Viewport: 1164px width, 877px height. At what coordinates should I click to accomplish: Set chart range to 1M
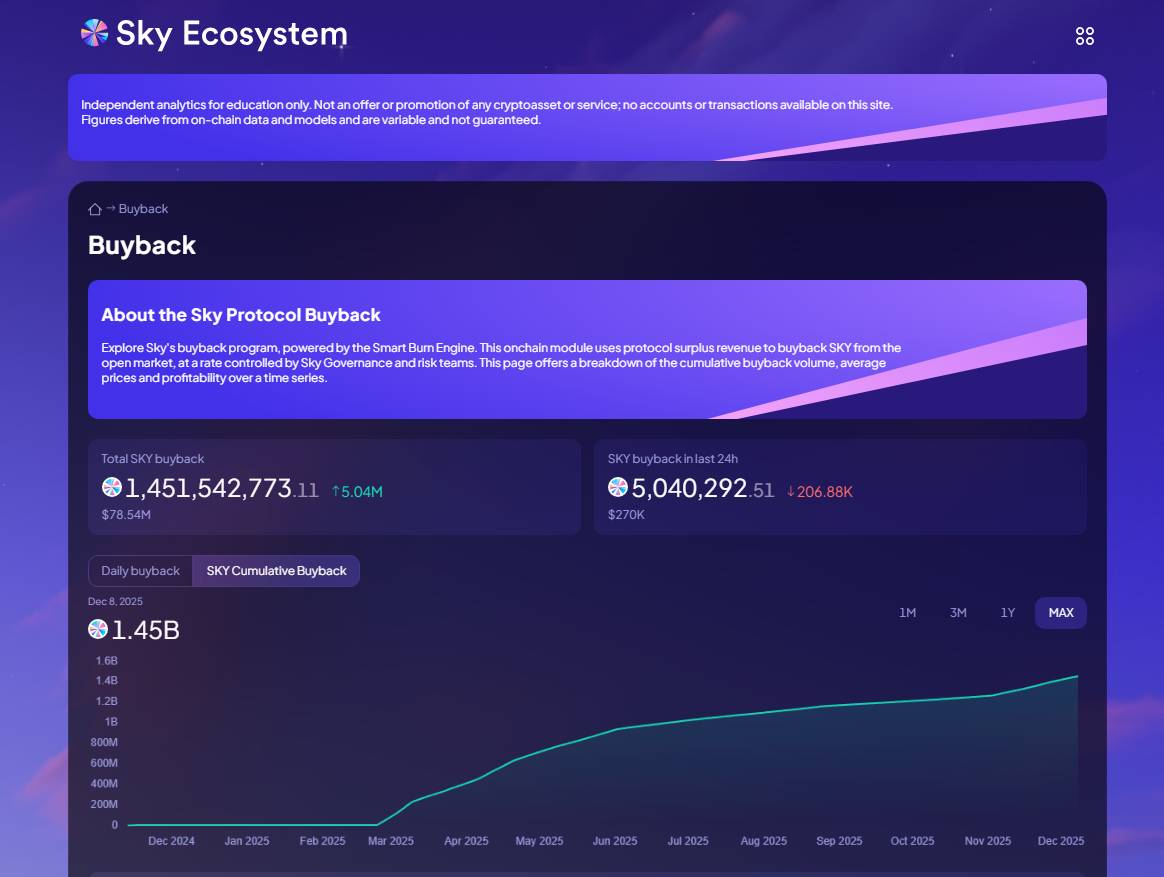(907, 613)
